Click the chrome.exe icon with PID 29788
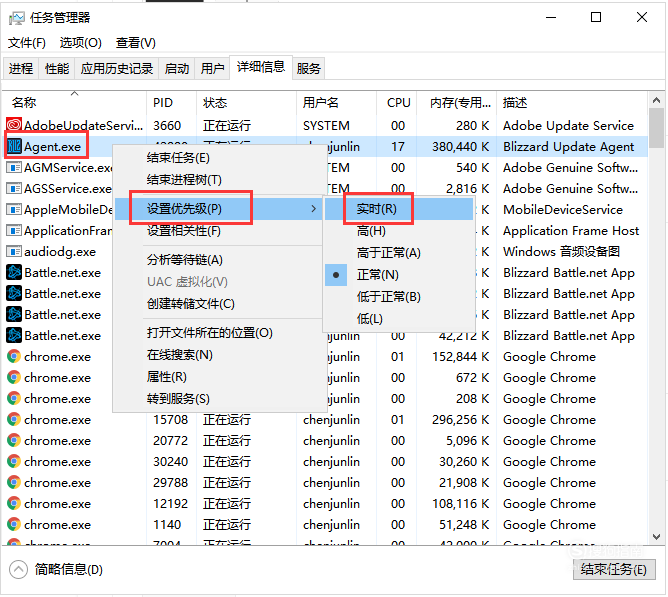The height and width of the screenshot is (597, 668). (14, 482)
